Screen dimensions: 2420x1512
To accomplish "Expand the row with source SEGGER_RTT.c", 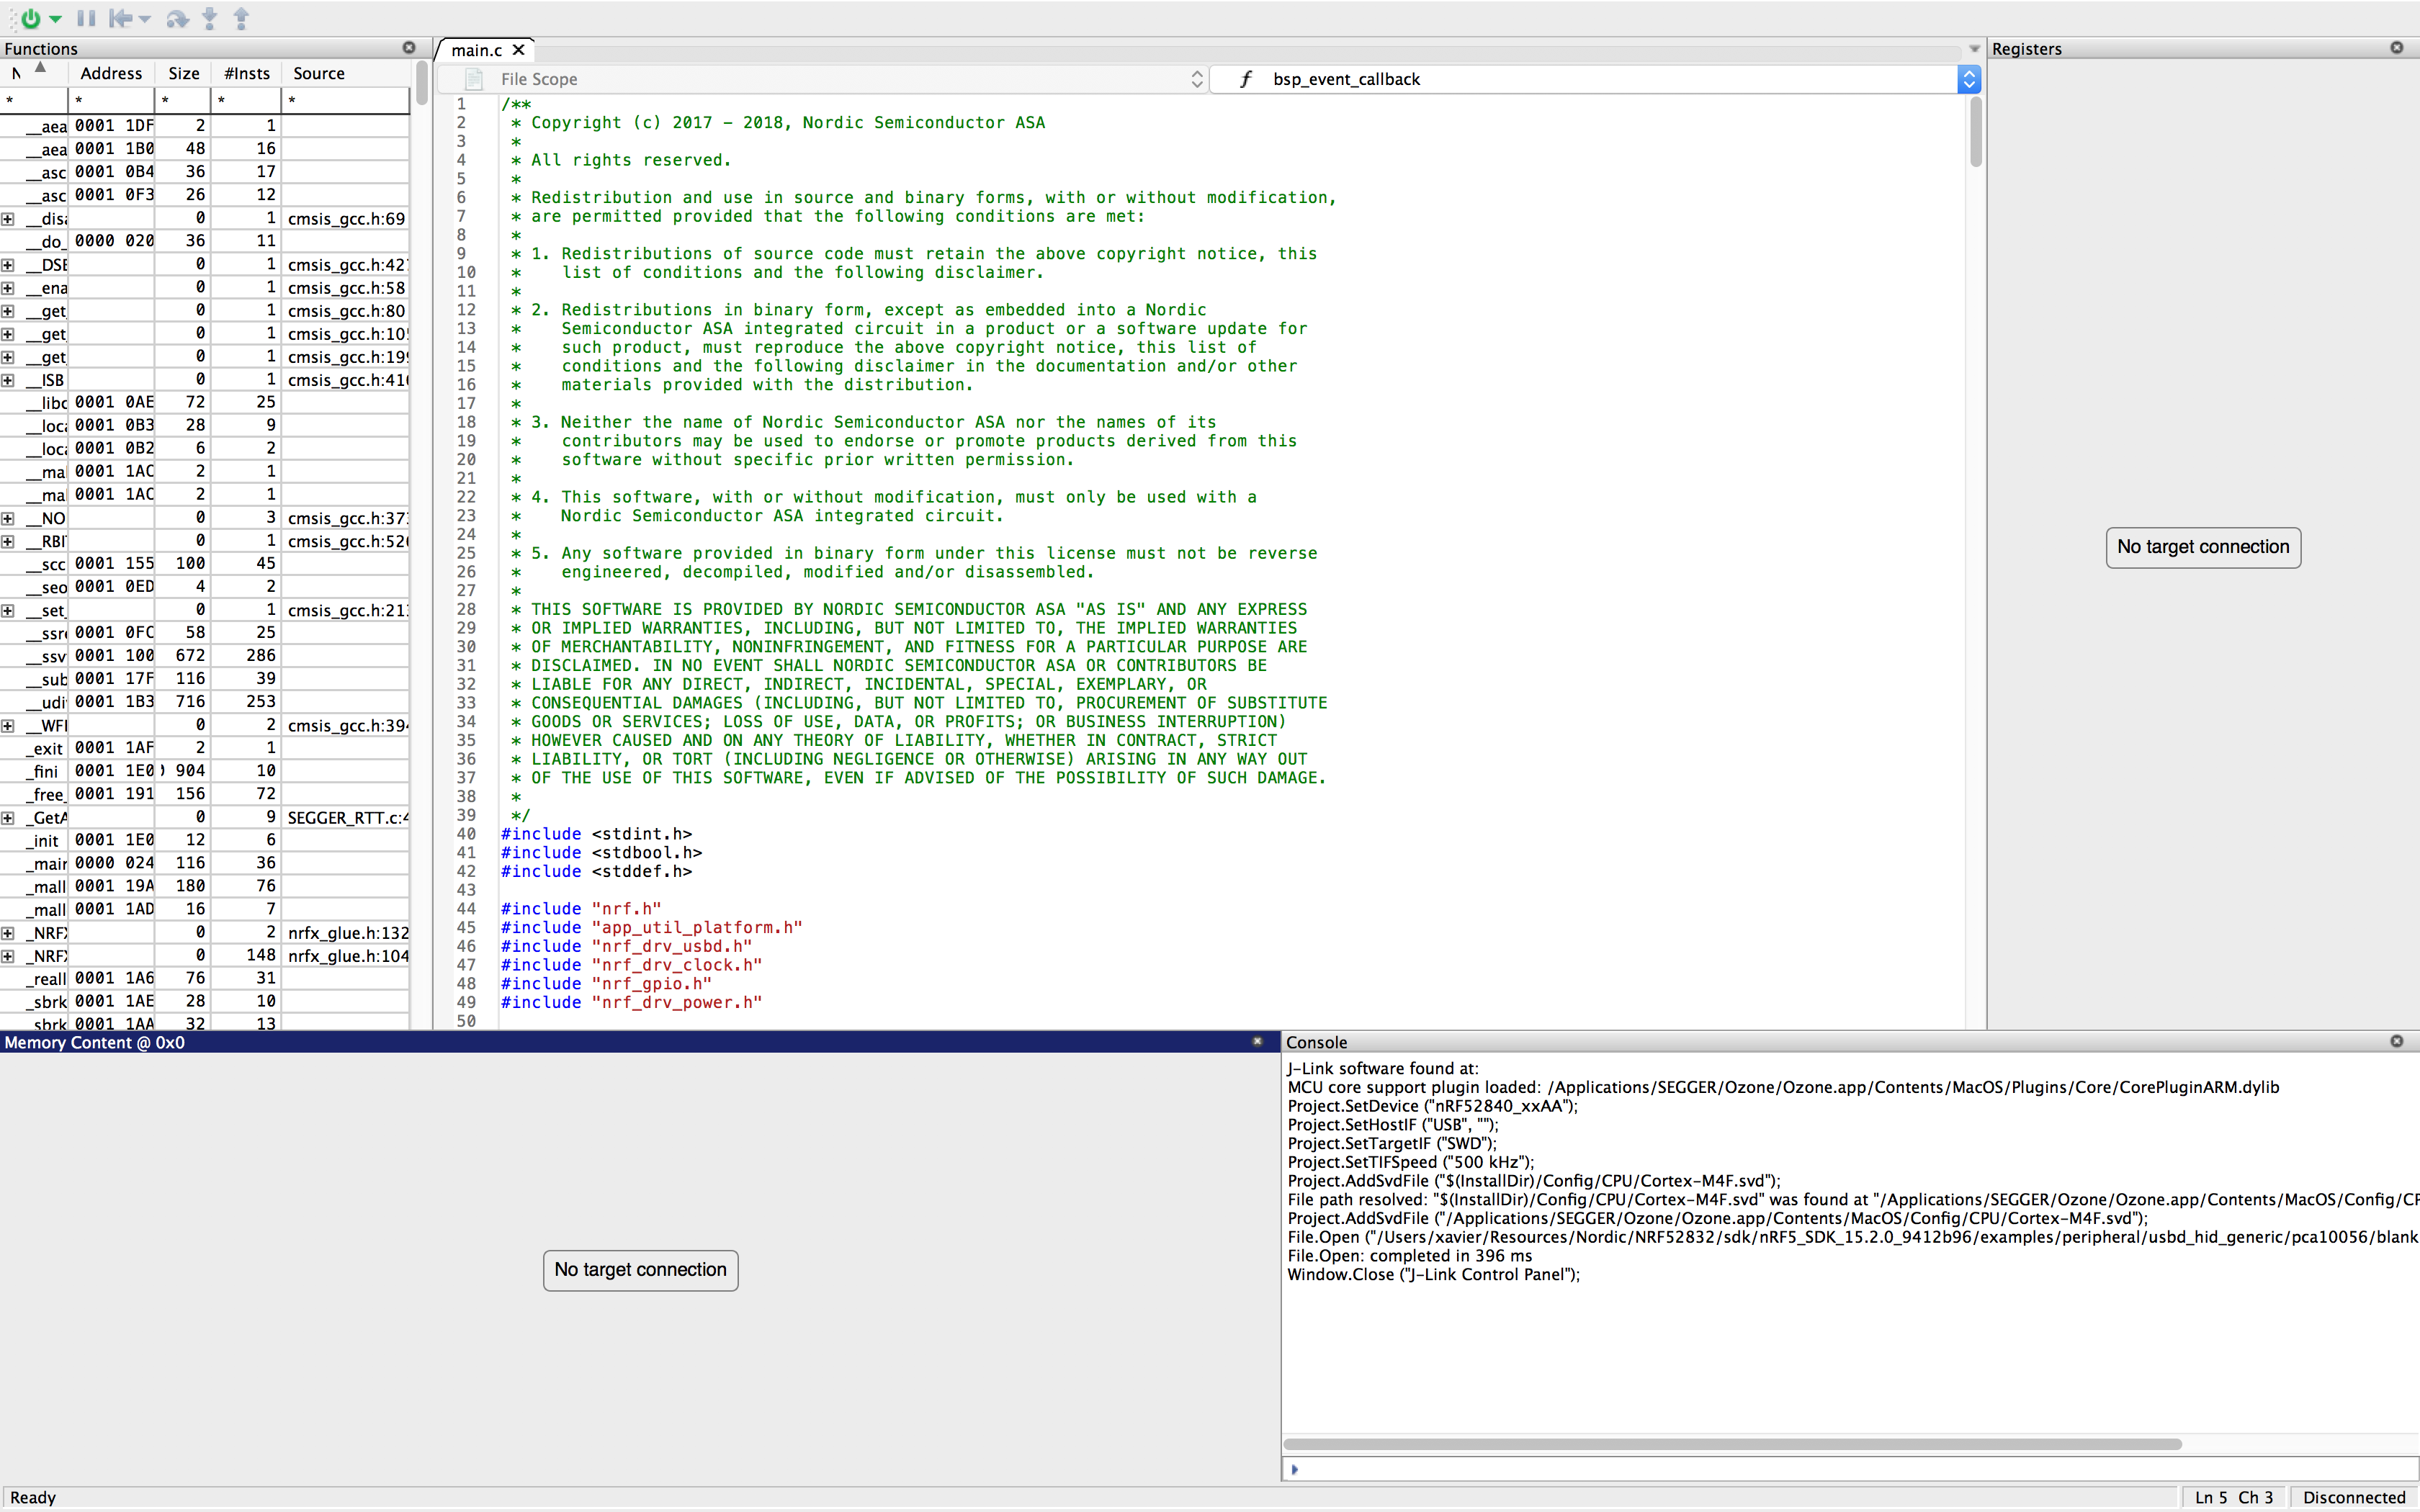I will pyautogui.click(x=8, y=818).
